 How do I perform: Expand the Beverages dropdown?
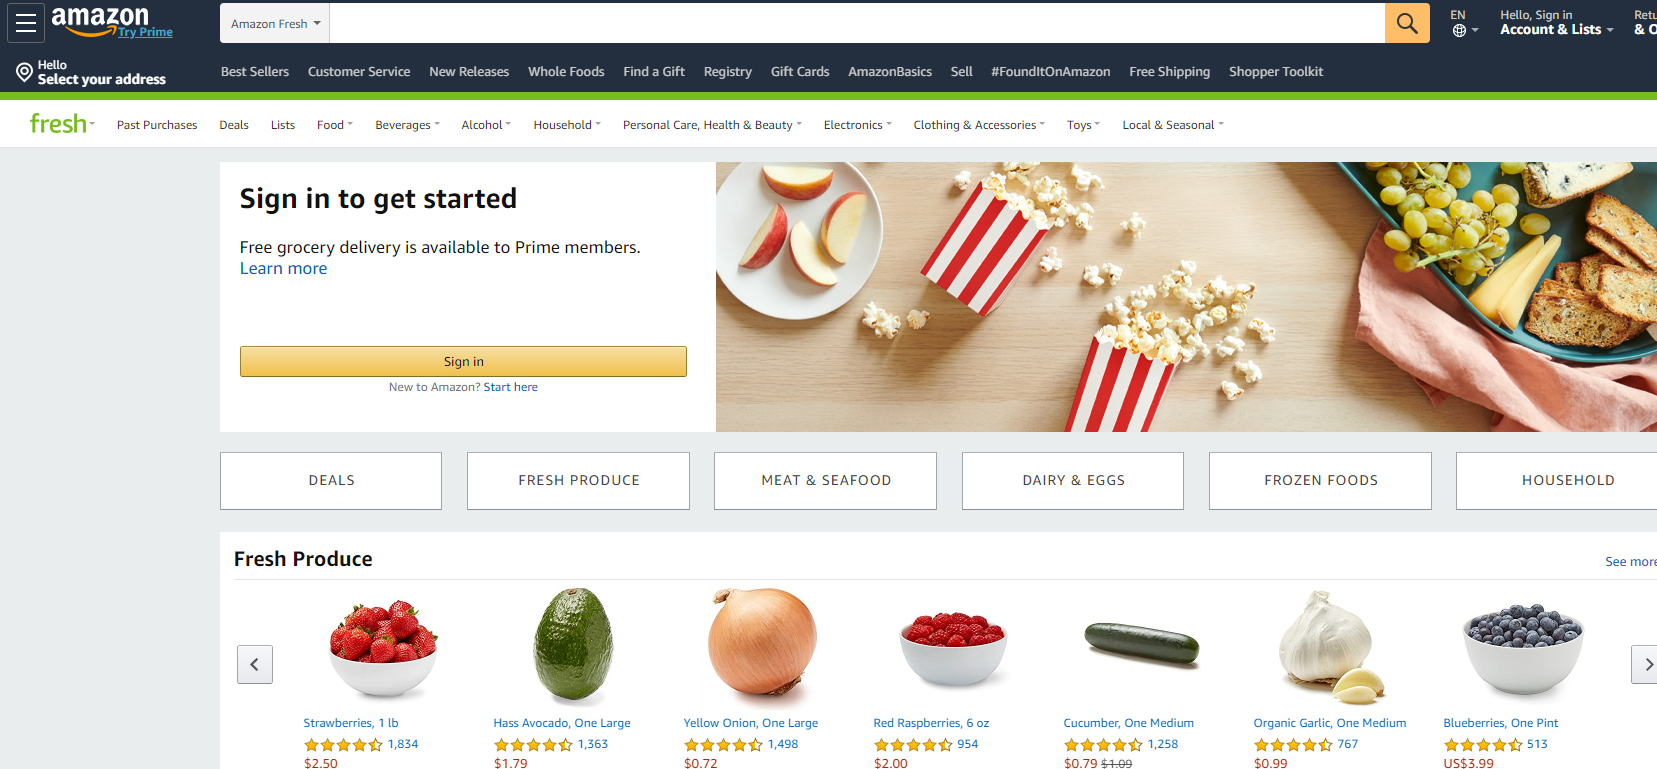(407, 125)
